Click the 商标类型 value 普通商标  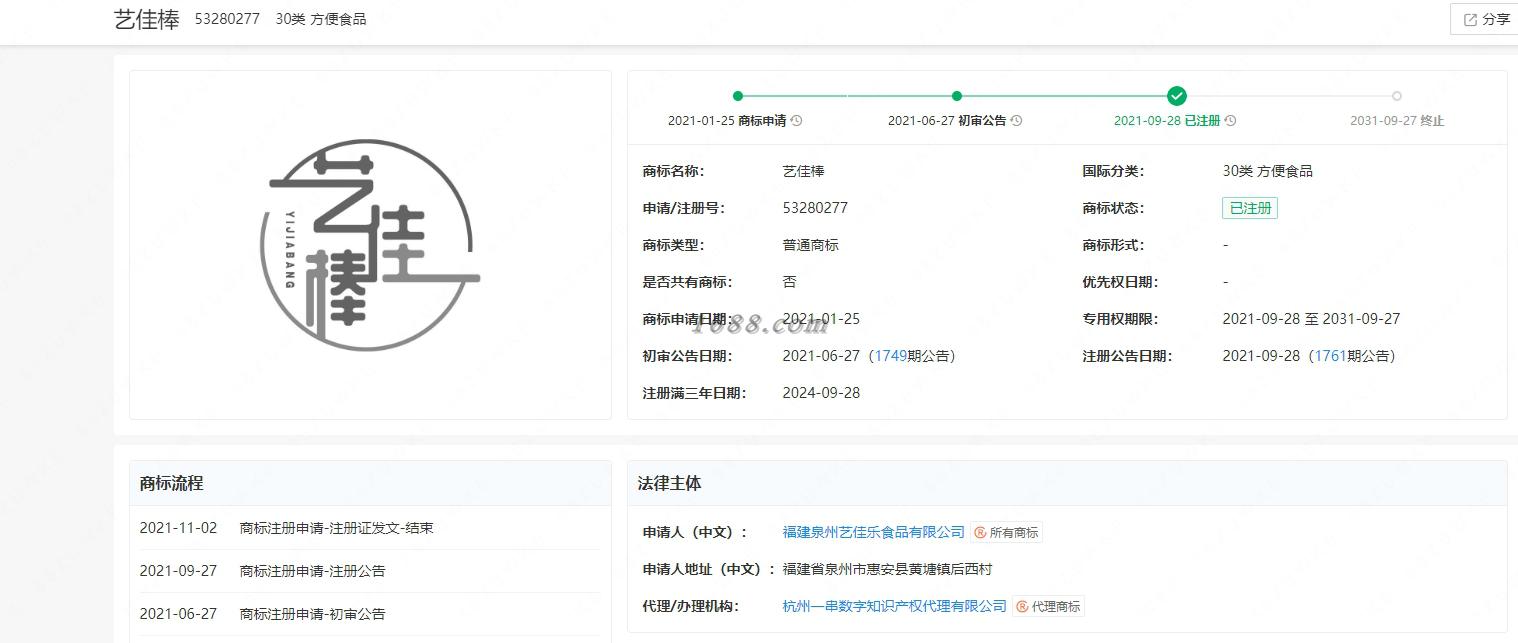[810, 245]
